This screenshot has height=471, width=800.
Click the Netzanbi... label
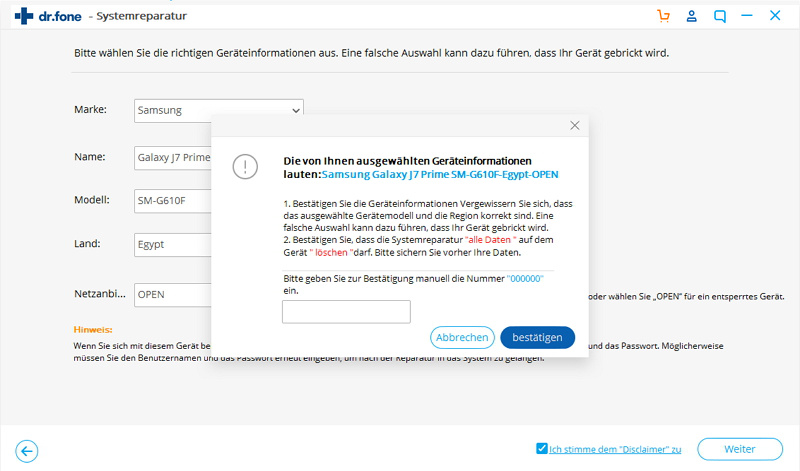click(99, 294)
